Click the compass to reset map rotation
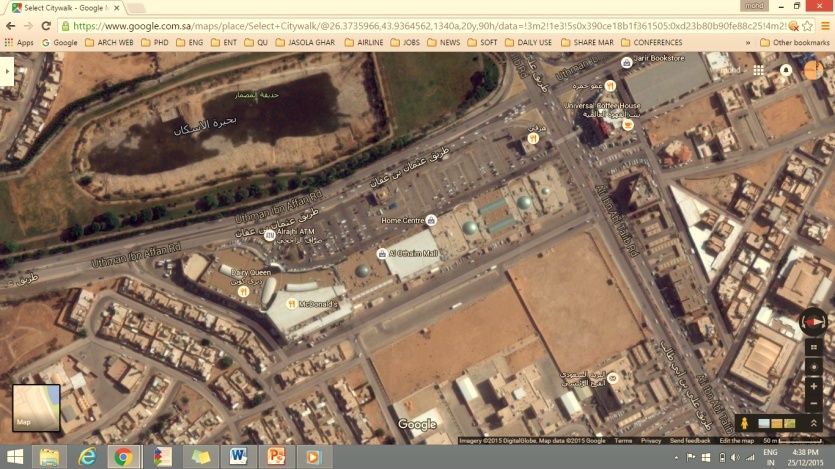 (813, 322)
